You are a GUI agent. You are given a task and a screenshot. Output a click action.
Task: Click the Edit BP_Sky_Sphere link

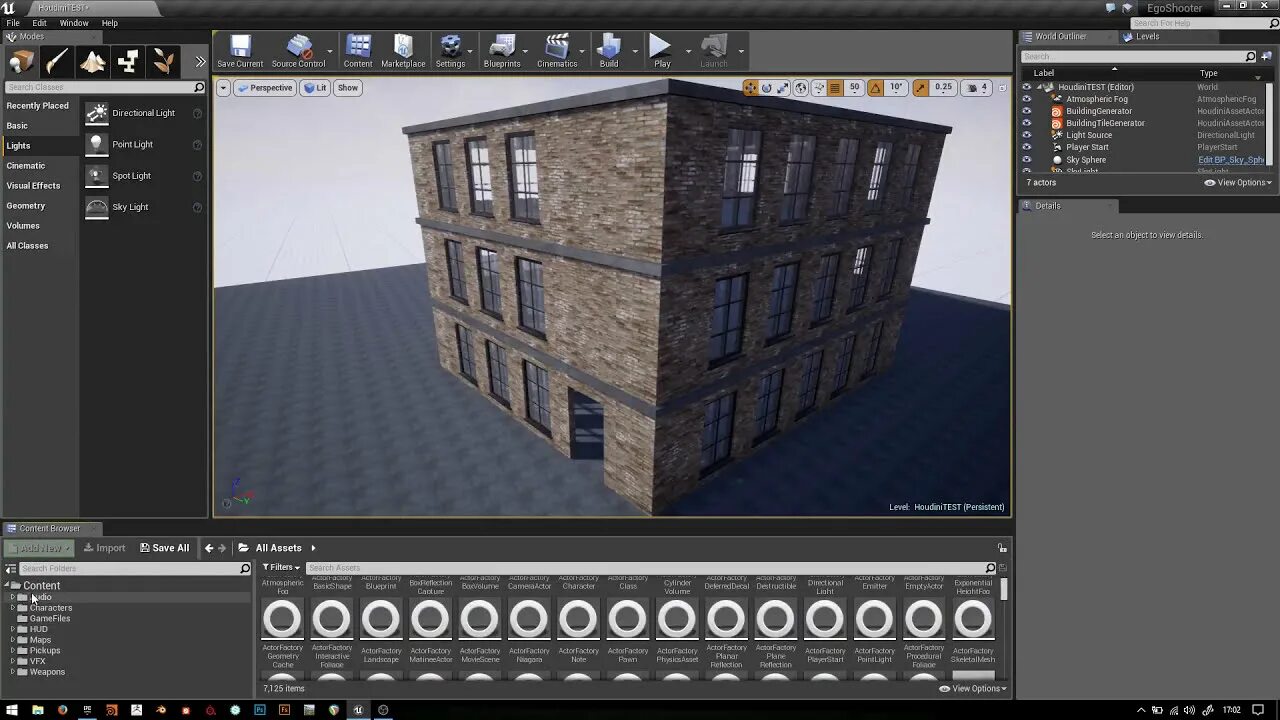pyautogui.click(x=1231, y=160)
